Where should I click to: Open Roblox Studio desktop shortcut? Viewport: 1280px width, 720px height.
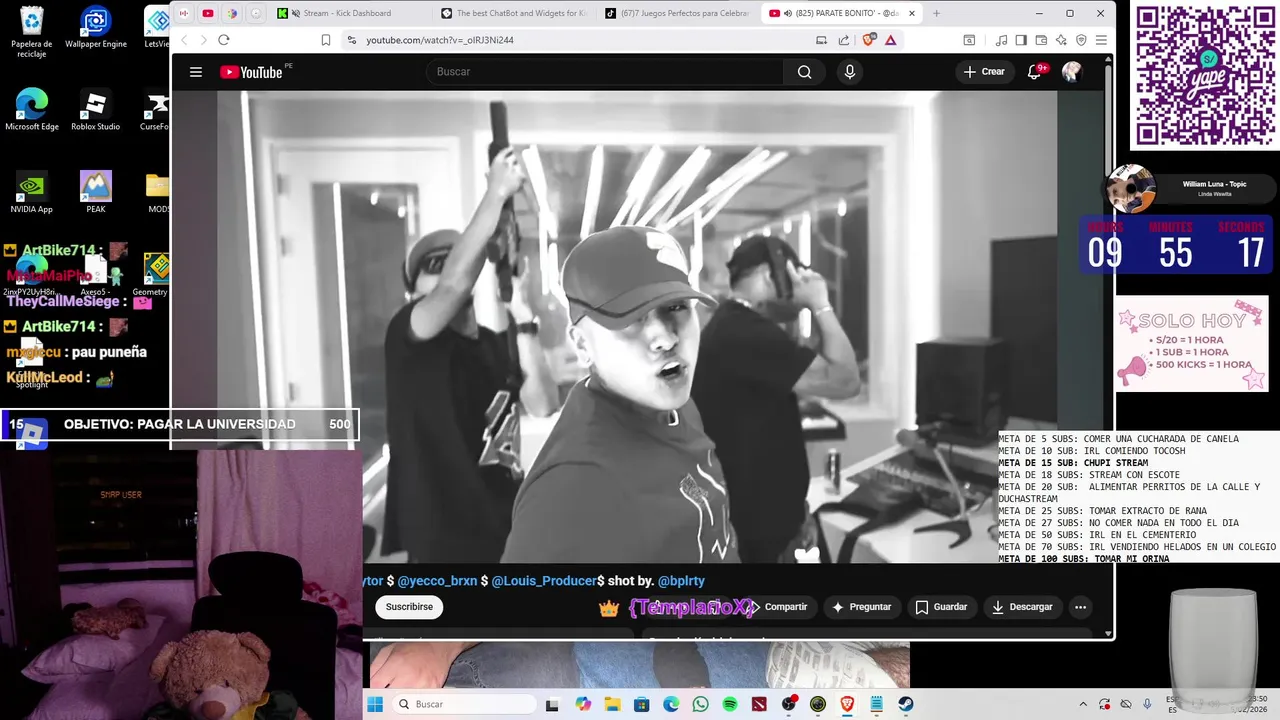[x=96, y=110]
